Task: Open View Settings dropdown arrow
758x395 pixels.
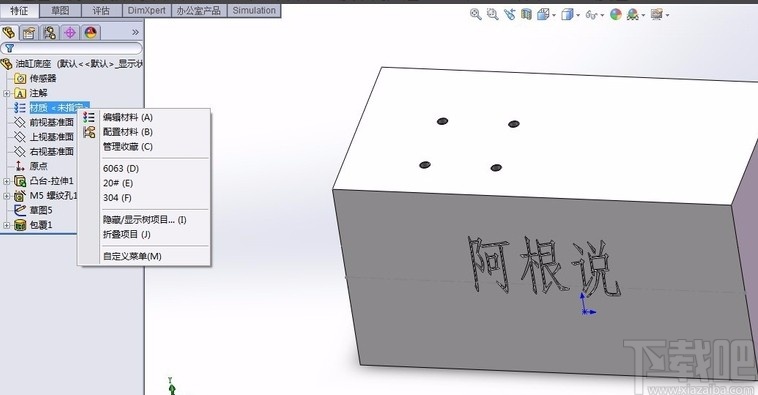Action: (x=667, y=15)
